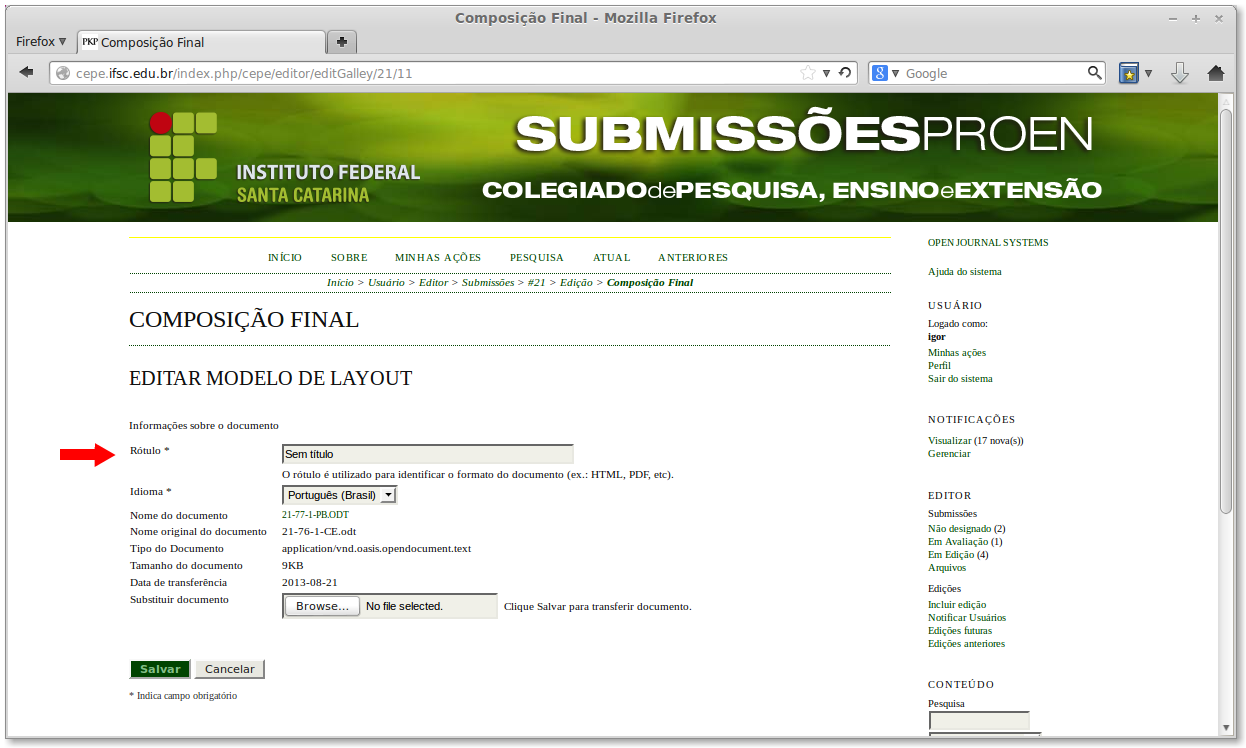
Task: Click Browse to choose a replacement document
Action: [x=321, y=605]
